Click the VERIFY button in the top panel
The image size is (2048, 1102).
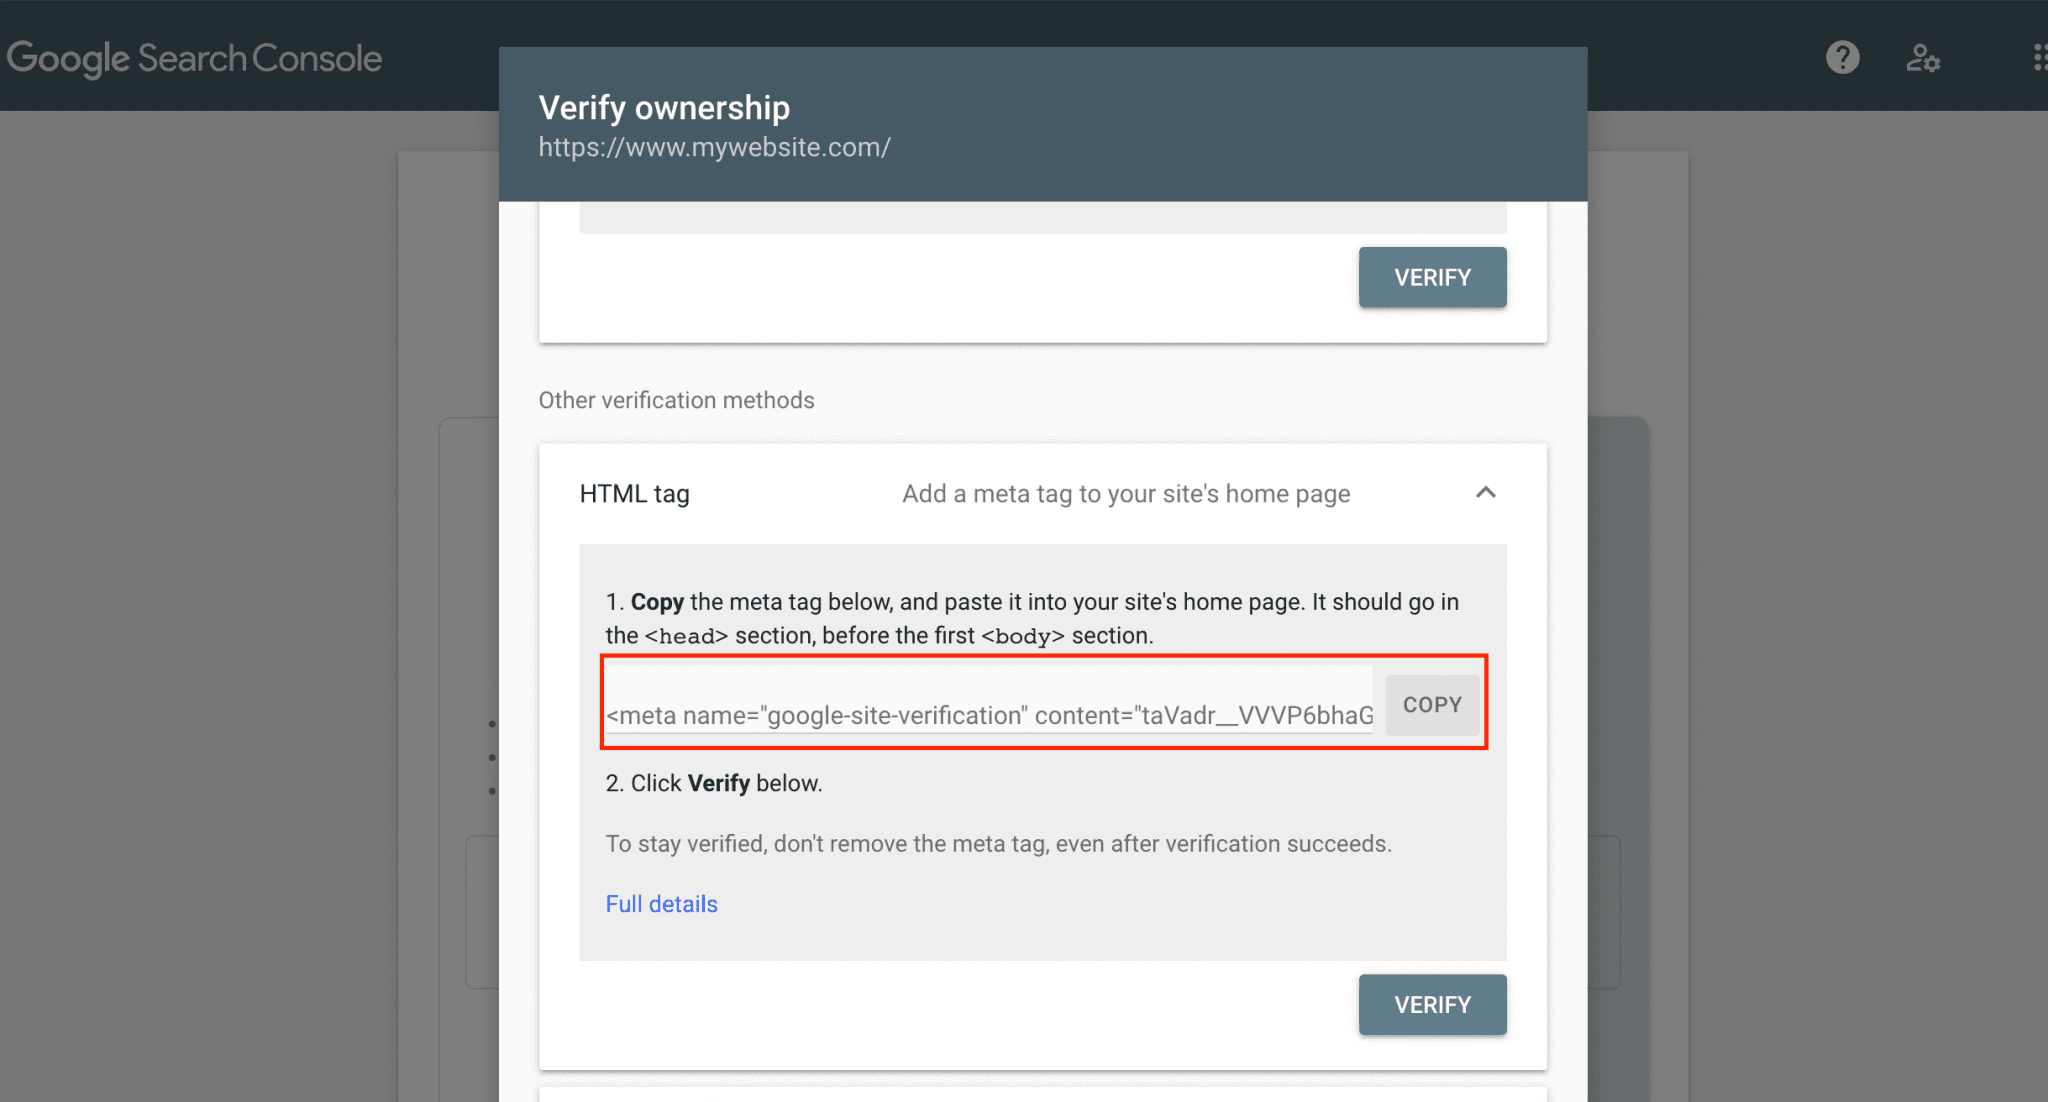click(1431, 277)
